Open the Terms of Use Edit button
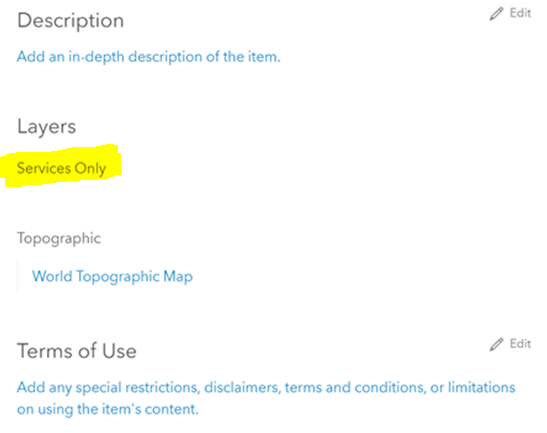This screenshot has width=547, height=433. (510, 344)
